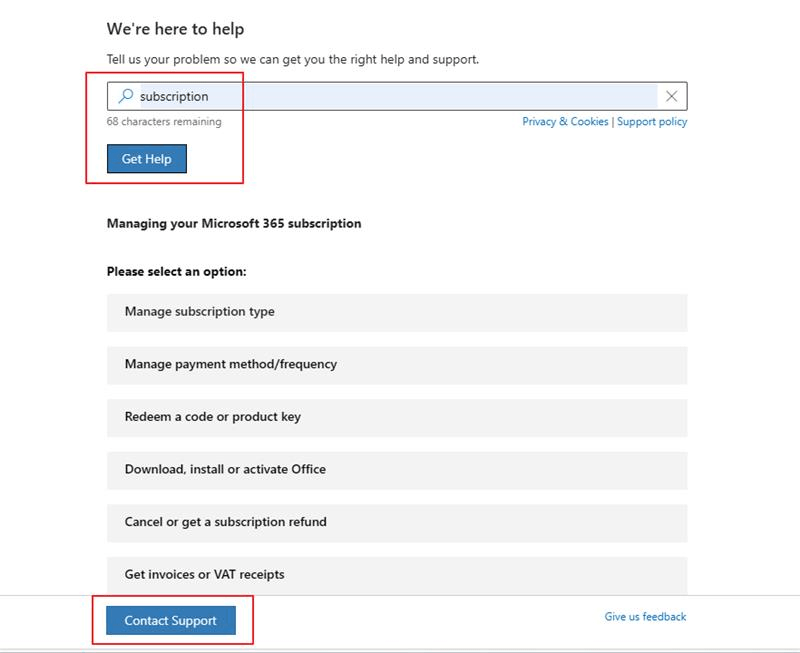This screenshot has height=653, width=800.
Task: Select Manage payment method/frequency option
Action: (397, 365)
